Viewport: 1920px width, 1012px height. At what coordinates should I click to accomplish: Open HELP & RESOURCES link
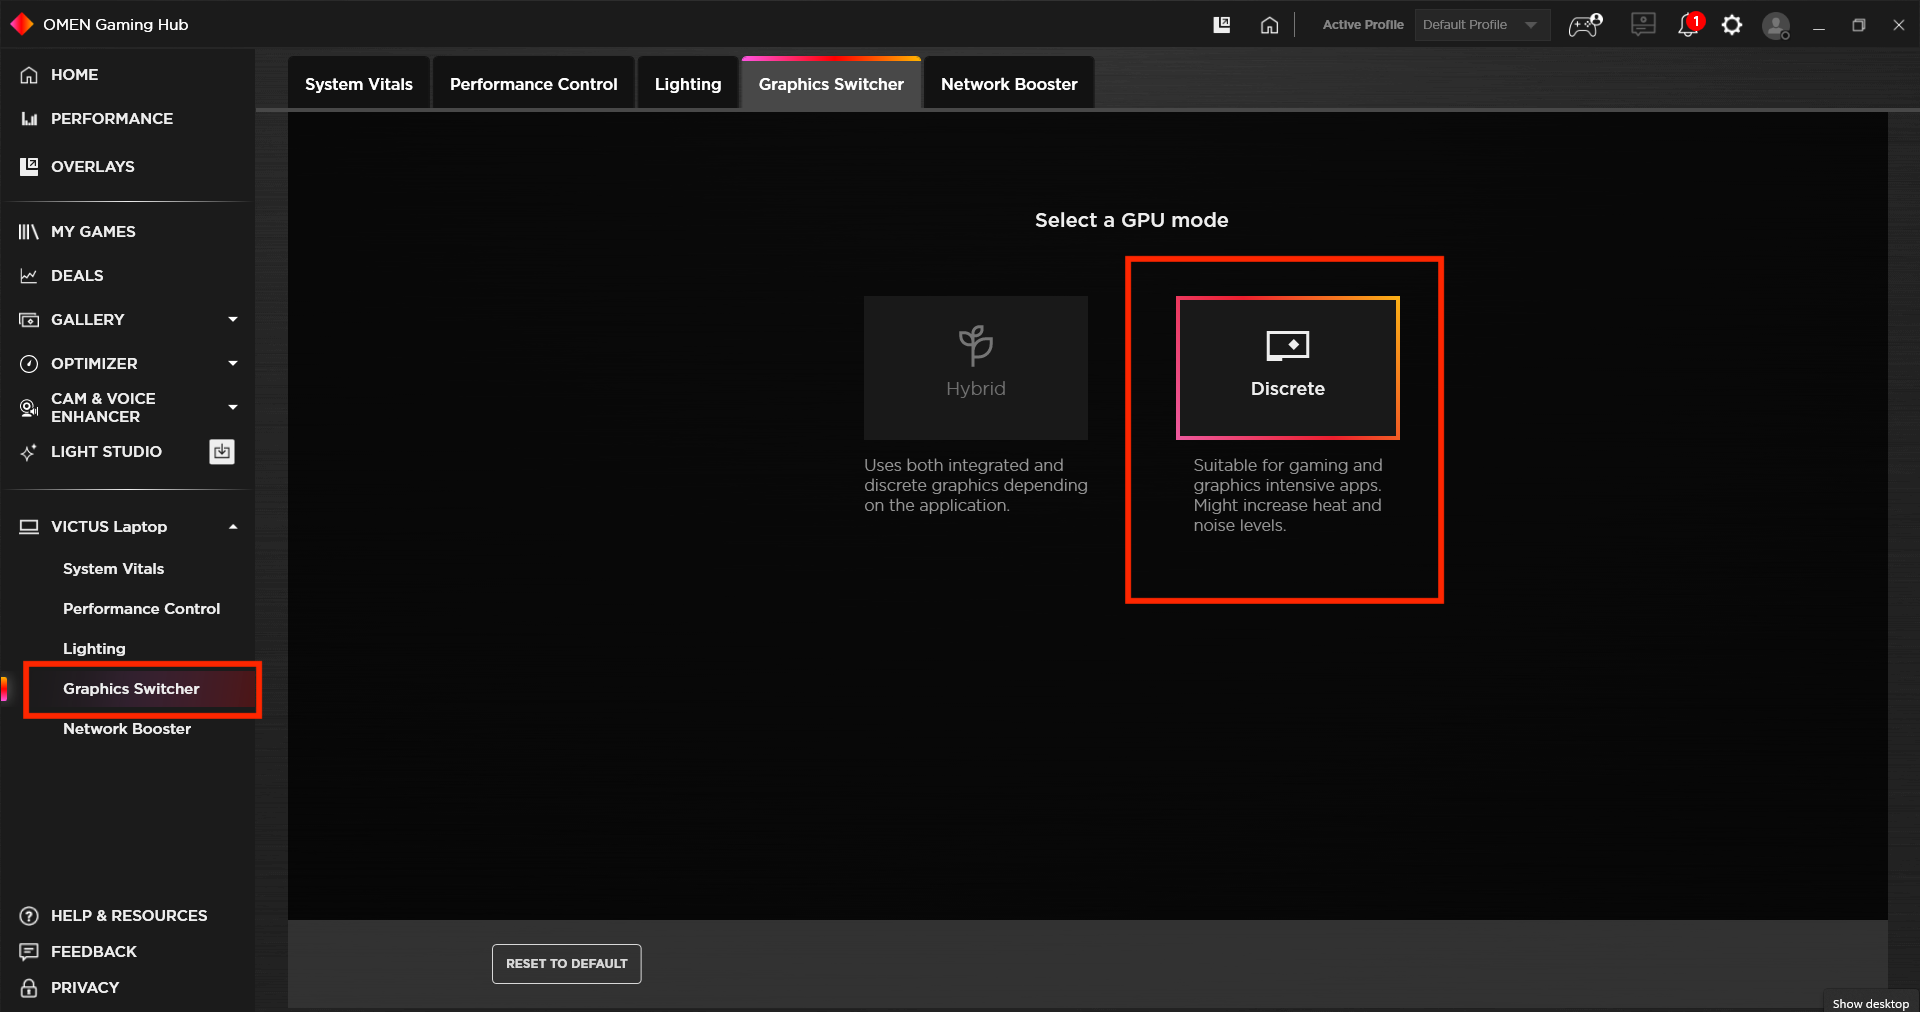(x=129, y=916)
